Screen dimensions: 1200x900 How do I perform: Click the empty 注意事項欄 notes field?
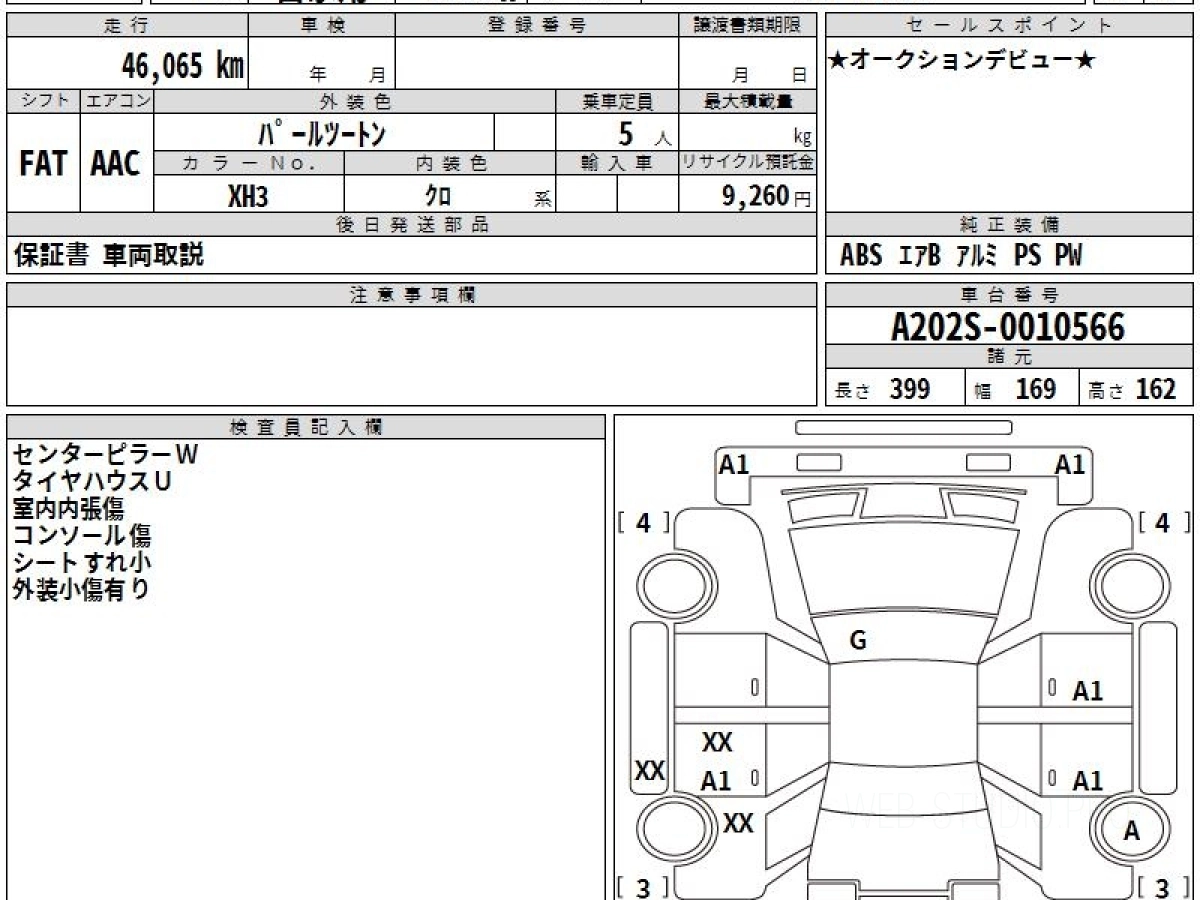point(410,355)
